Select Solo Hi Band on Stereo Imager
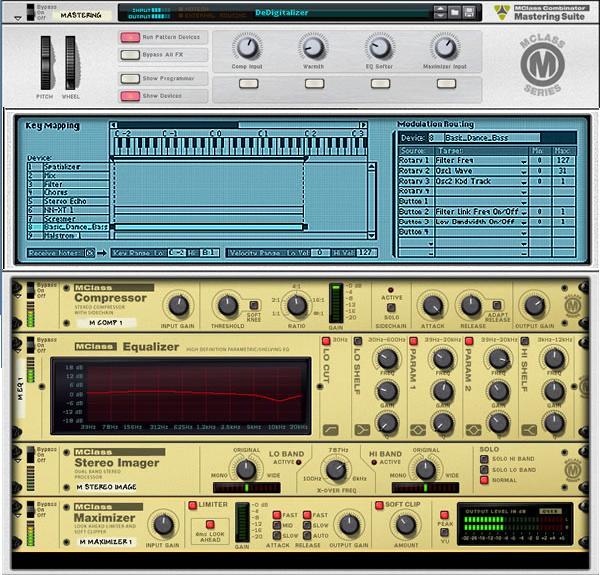Viewport: 601px width, 575px height. 484,459
